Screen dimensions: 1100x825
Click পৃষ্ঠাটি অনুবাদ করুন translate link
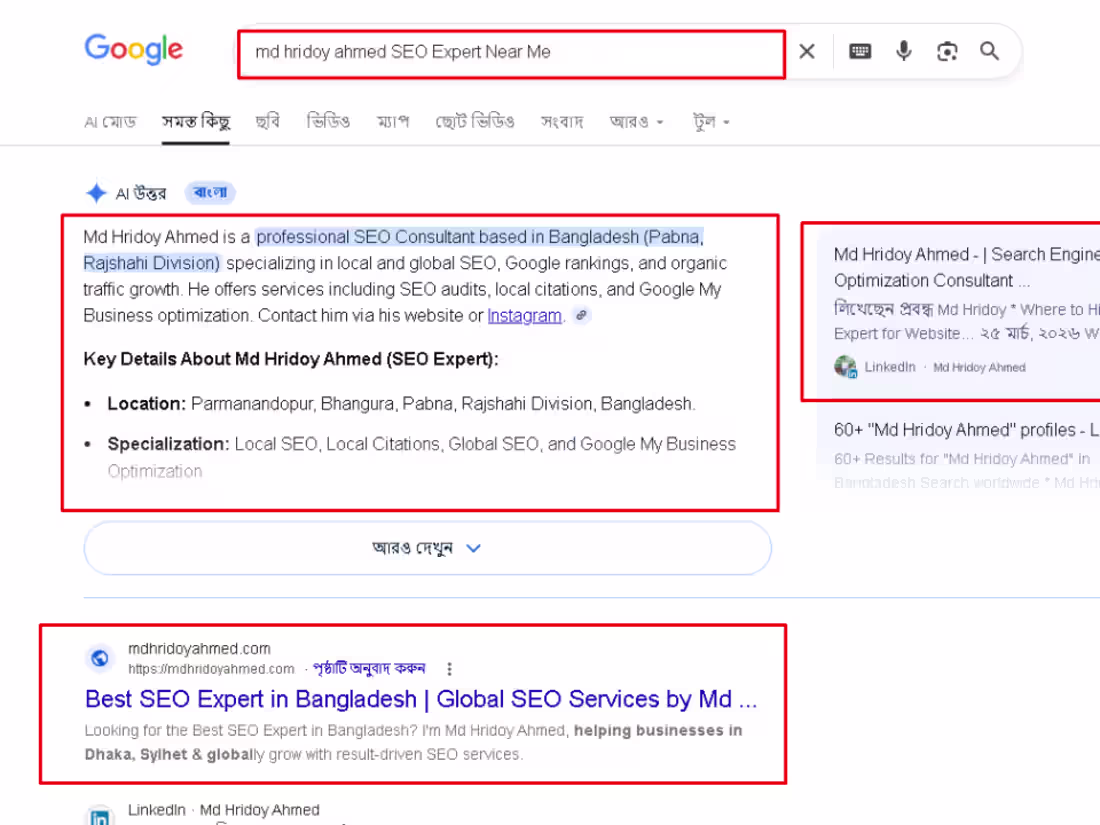(x=369, y=669)
